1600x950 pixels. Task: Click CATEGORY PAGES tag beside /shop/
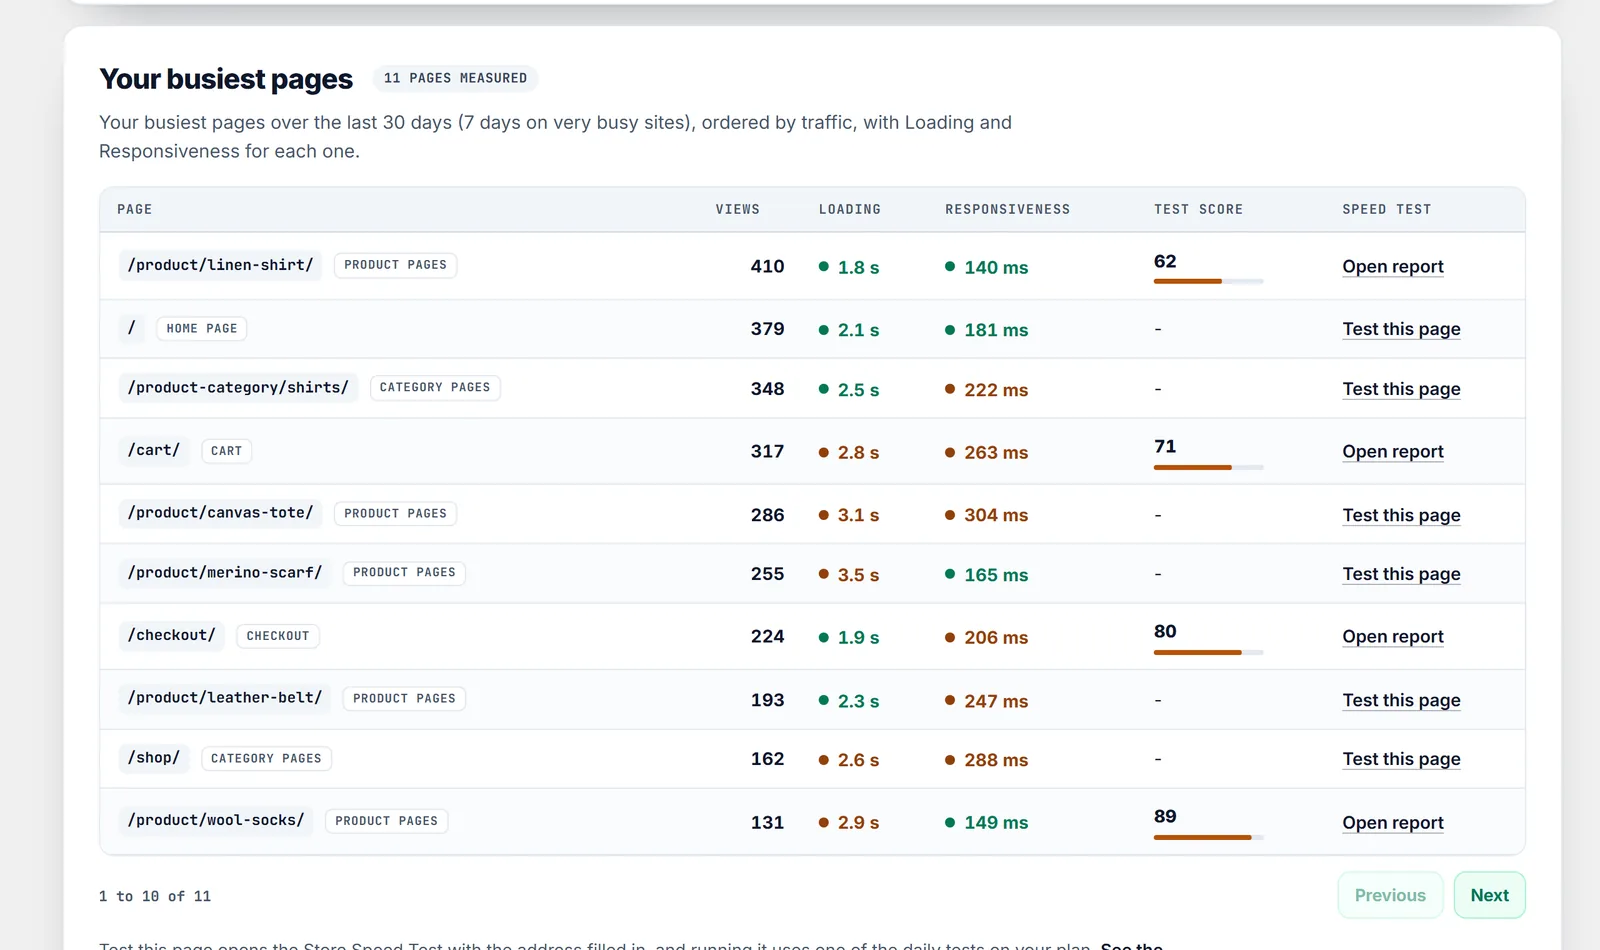(x=266, y=758)
